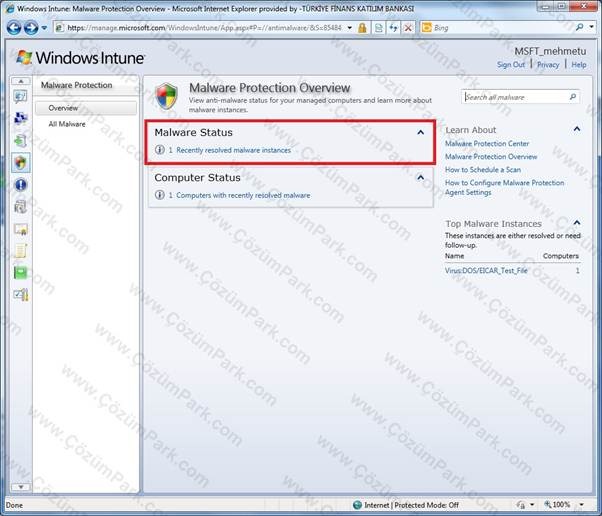Sign Out of the Intune console
Image resolution: width=602 pixels, height=516 pixels.
click(x=511, y=64)
